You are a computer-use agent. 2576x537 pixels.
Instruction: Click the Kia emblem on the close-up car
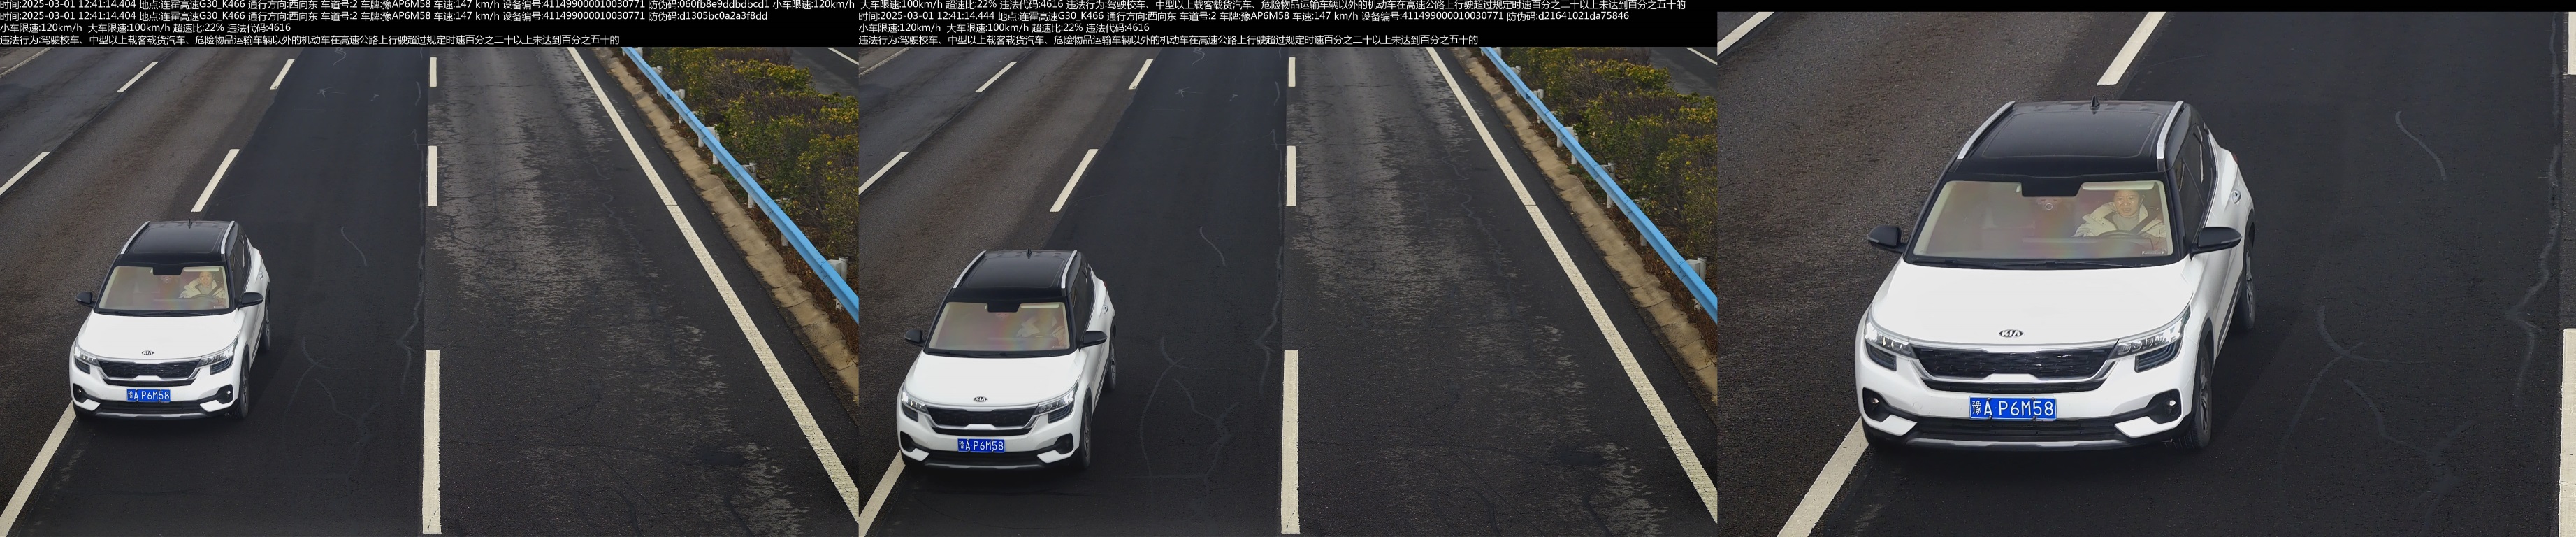click(2010, 333)
